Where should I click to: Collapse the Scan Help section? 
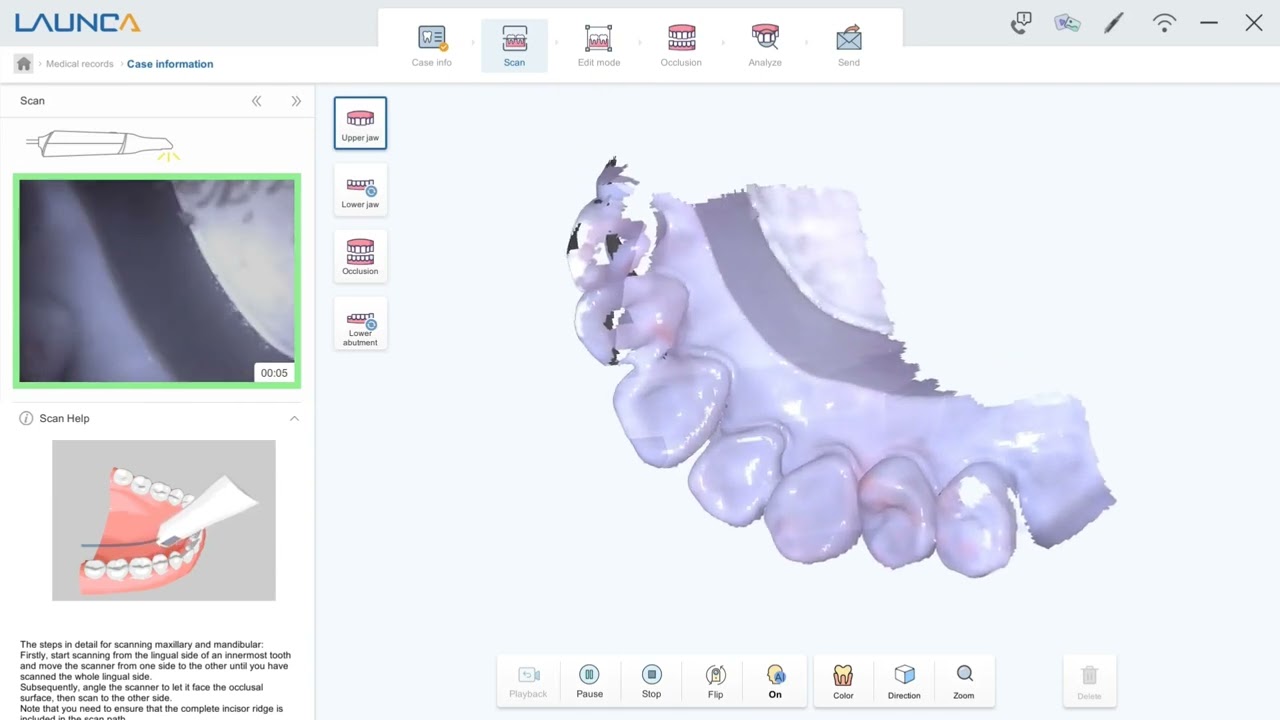coord(294,418)
